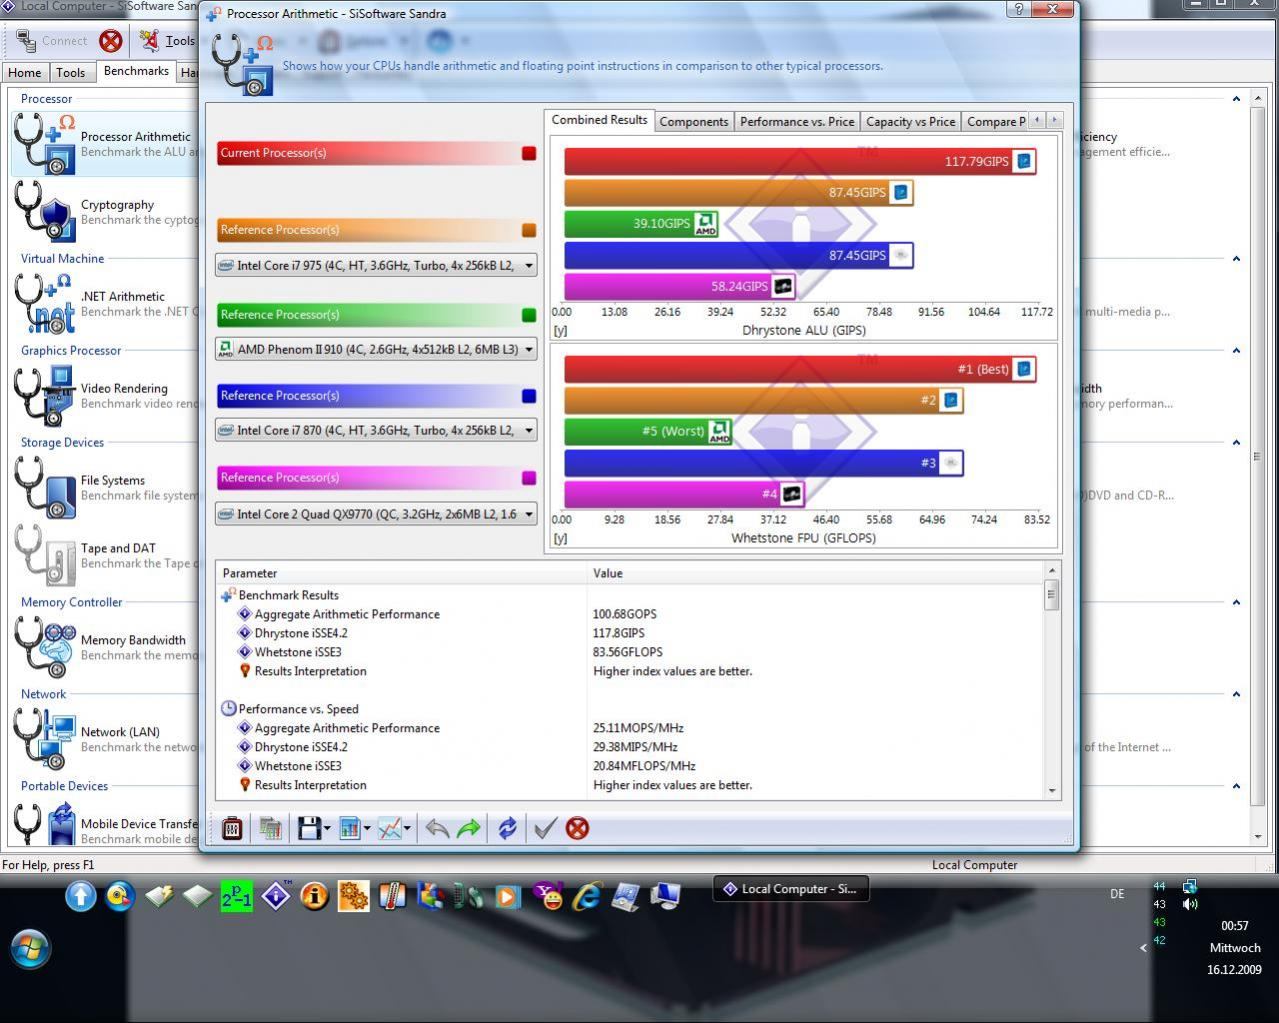Open the line graph icon dropdown arrow
Viewport: 1279px width, 1023px height.
click(x=407, y=828)
